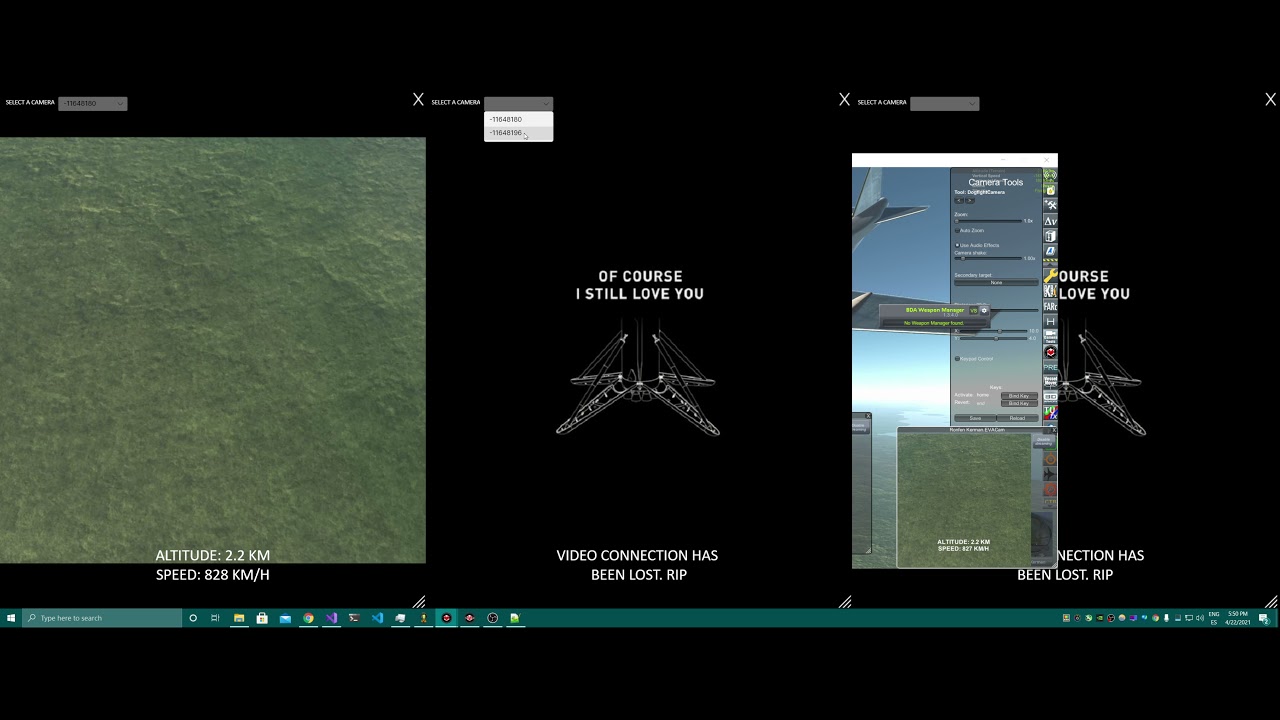The height and width of the screenshot is (720, 1280).
Task: Open network icon in system tray
Action: pos(1189,618)
